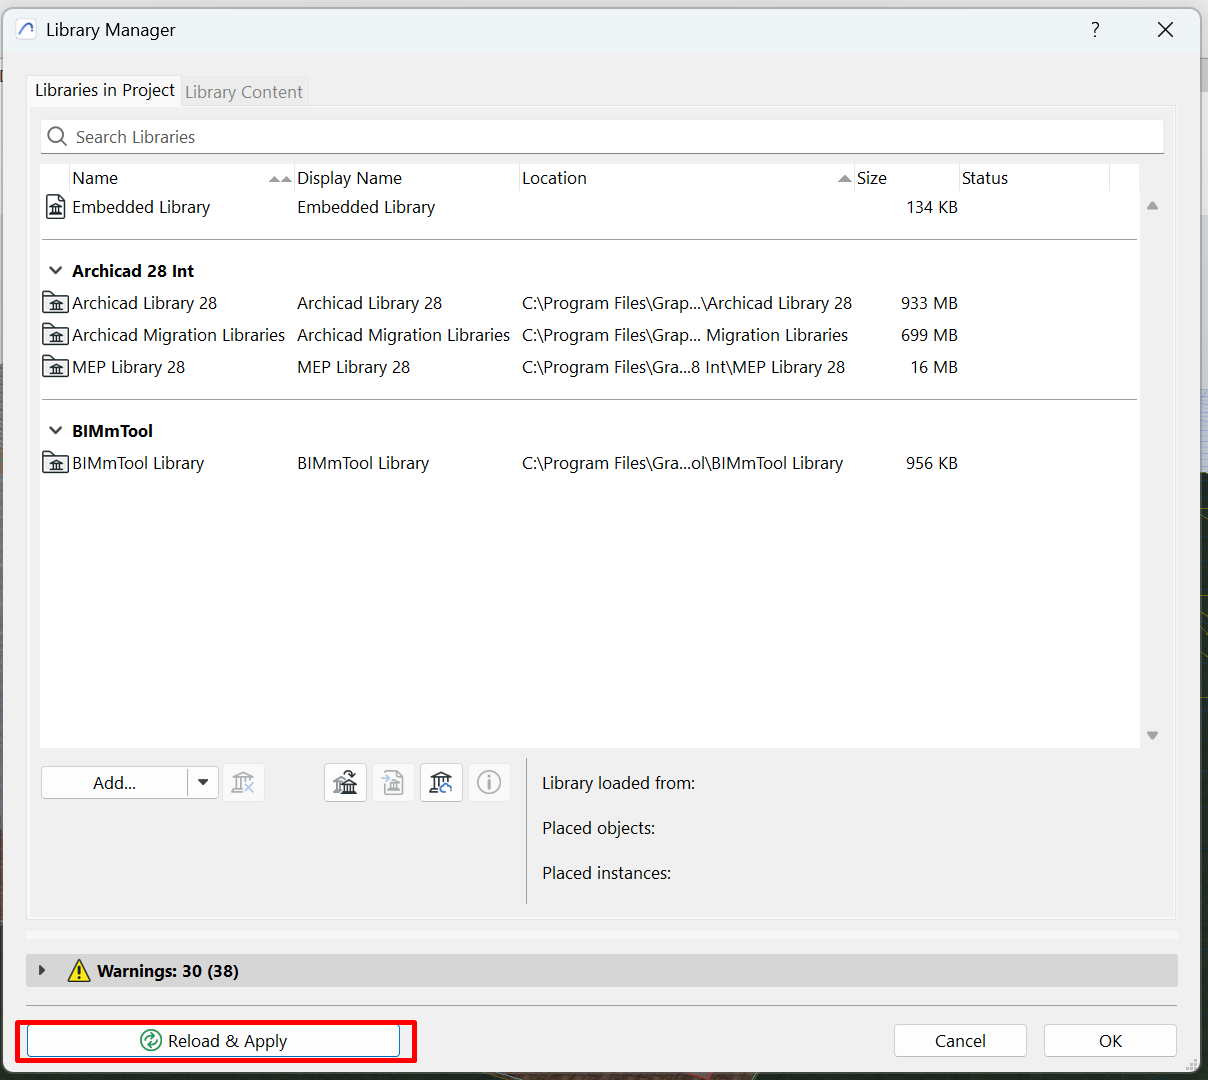Collapse the BIMmTool group
The image size is (1208, 1080).
click(56, 431)
